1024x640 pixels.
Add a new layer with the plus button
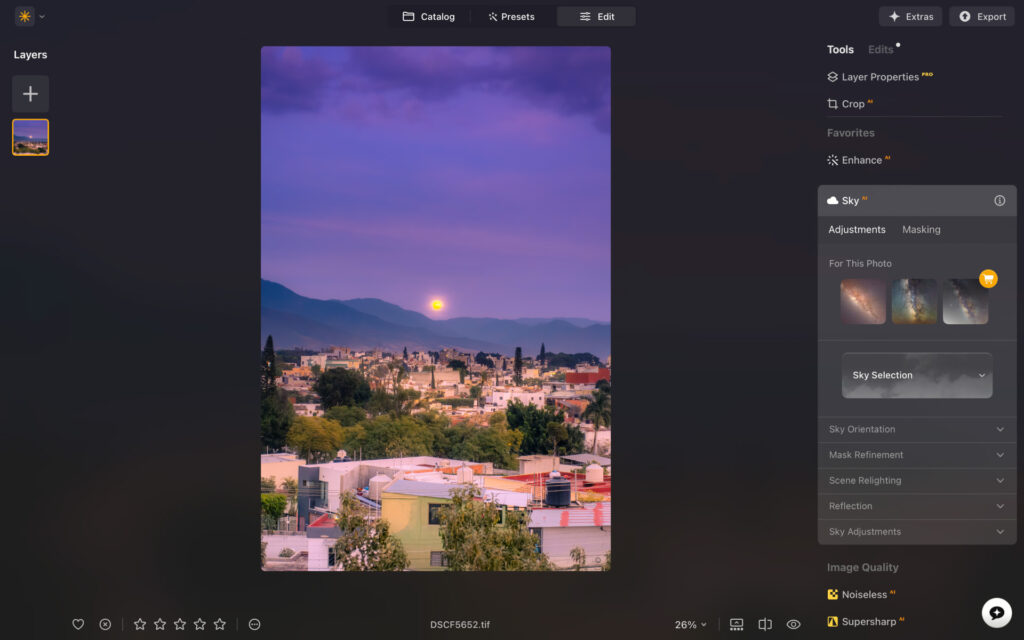point(30,93)
